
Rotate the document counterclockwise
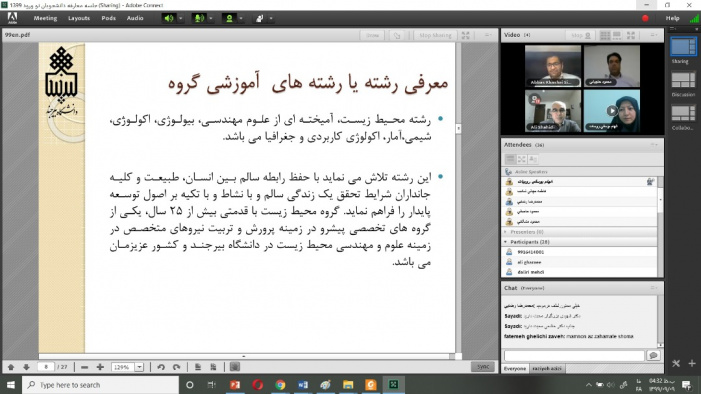[161, 367]
